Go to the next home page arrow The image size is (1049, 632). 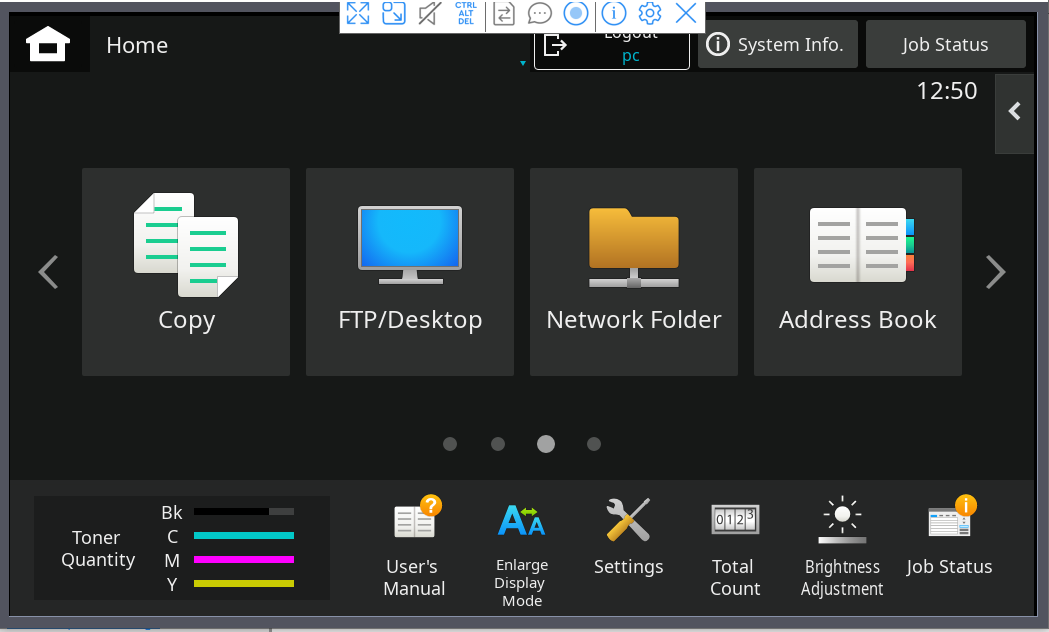coord(995,272)
